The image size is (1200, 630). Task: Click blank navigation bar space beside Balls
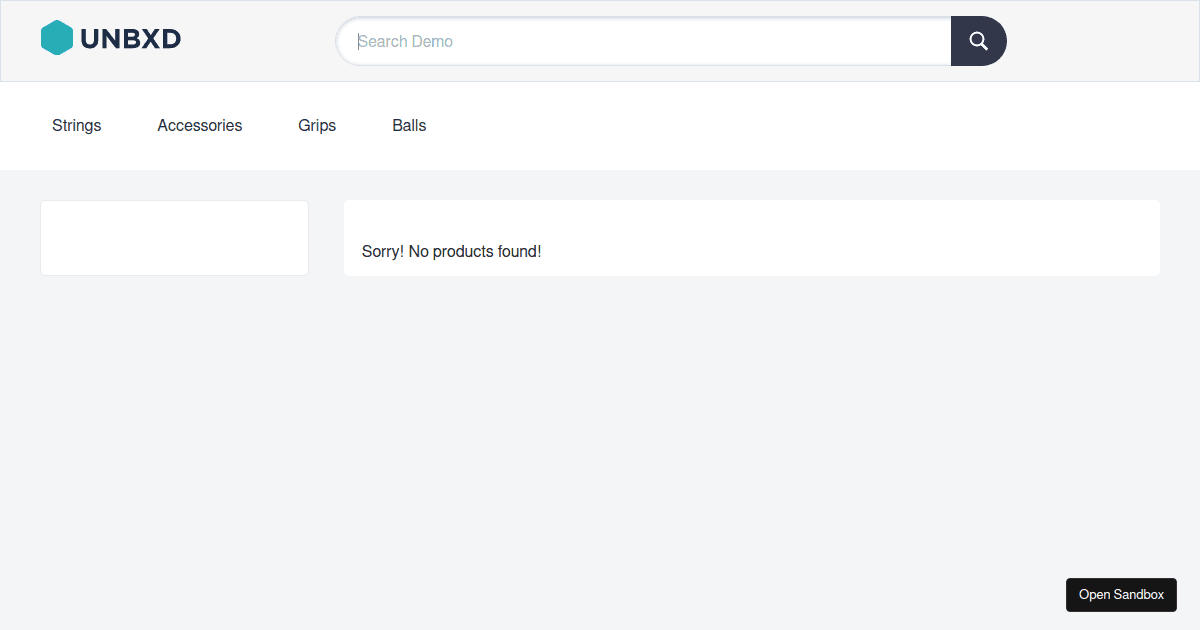point(800,125)
